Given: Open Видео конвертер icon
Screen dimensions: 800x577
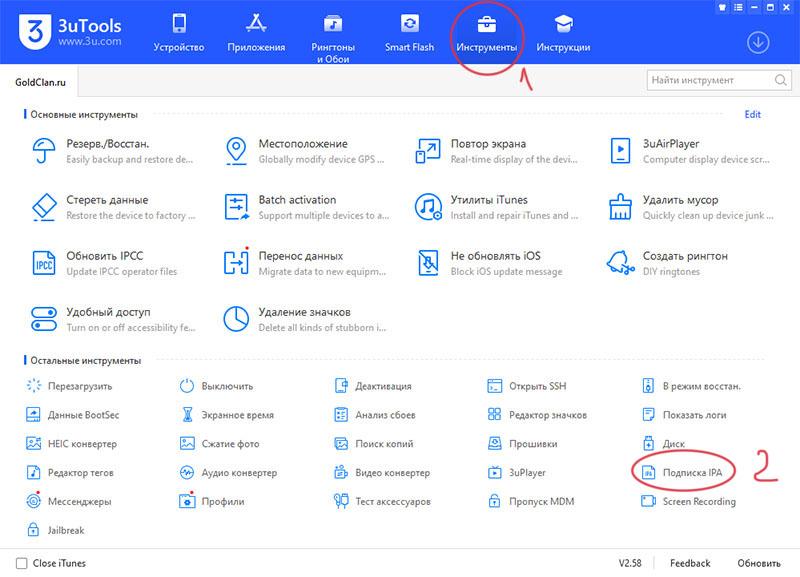Looking at the screenshot, I should click(341, 472).
